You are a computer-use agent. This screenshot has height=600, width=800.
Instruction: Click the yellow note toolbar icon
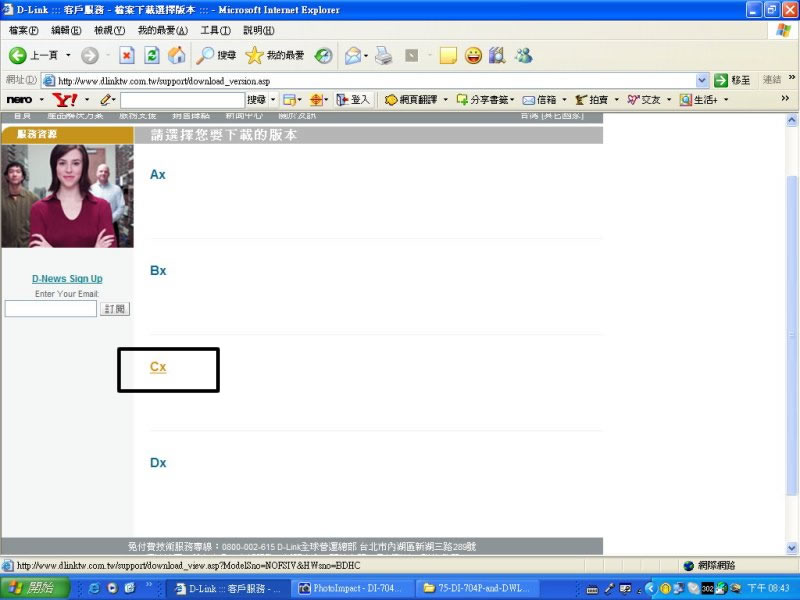click(448, 55)
